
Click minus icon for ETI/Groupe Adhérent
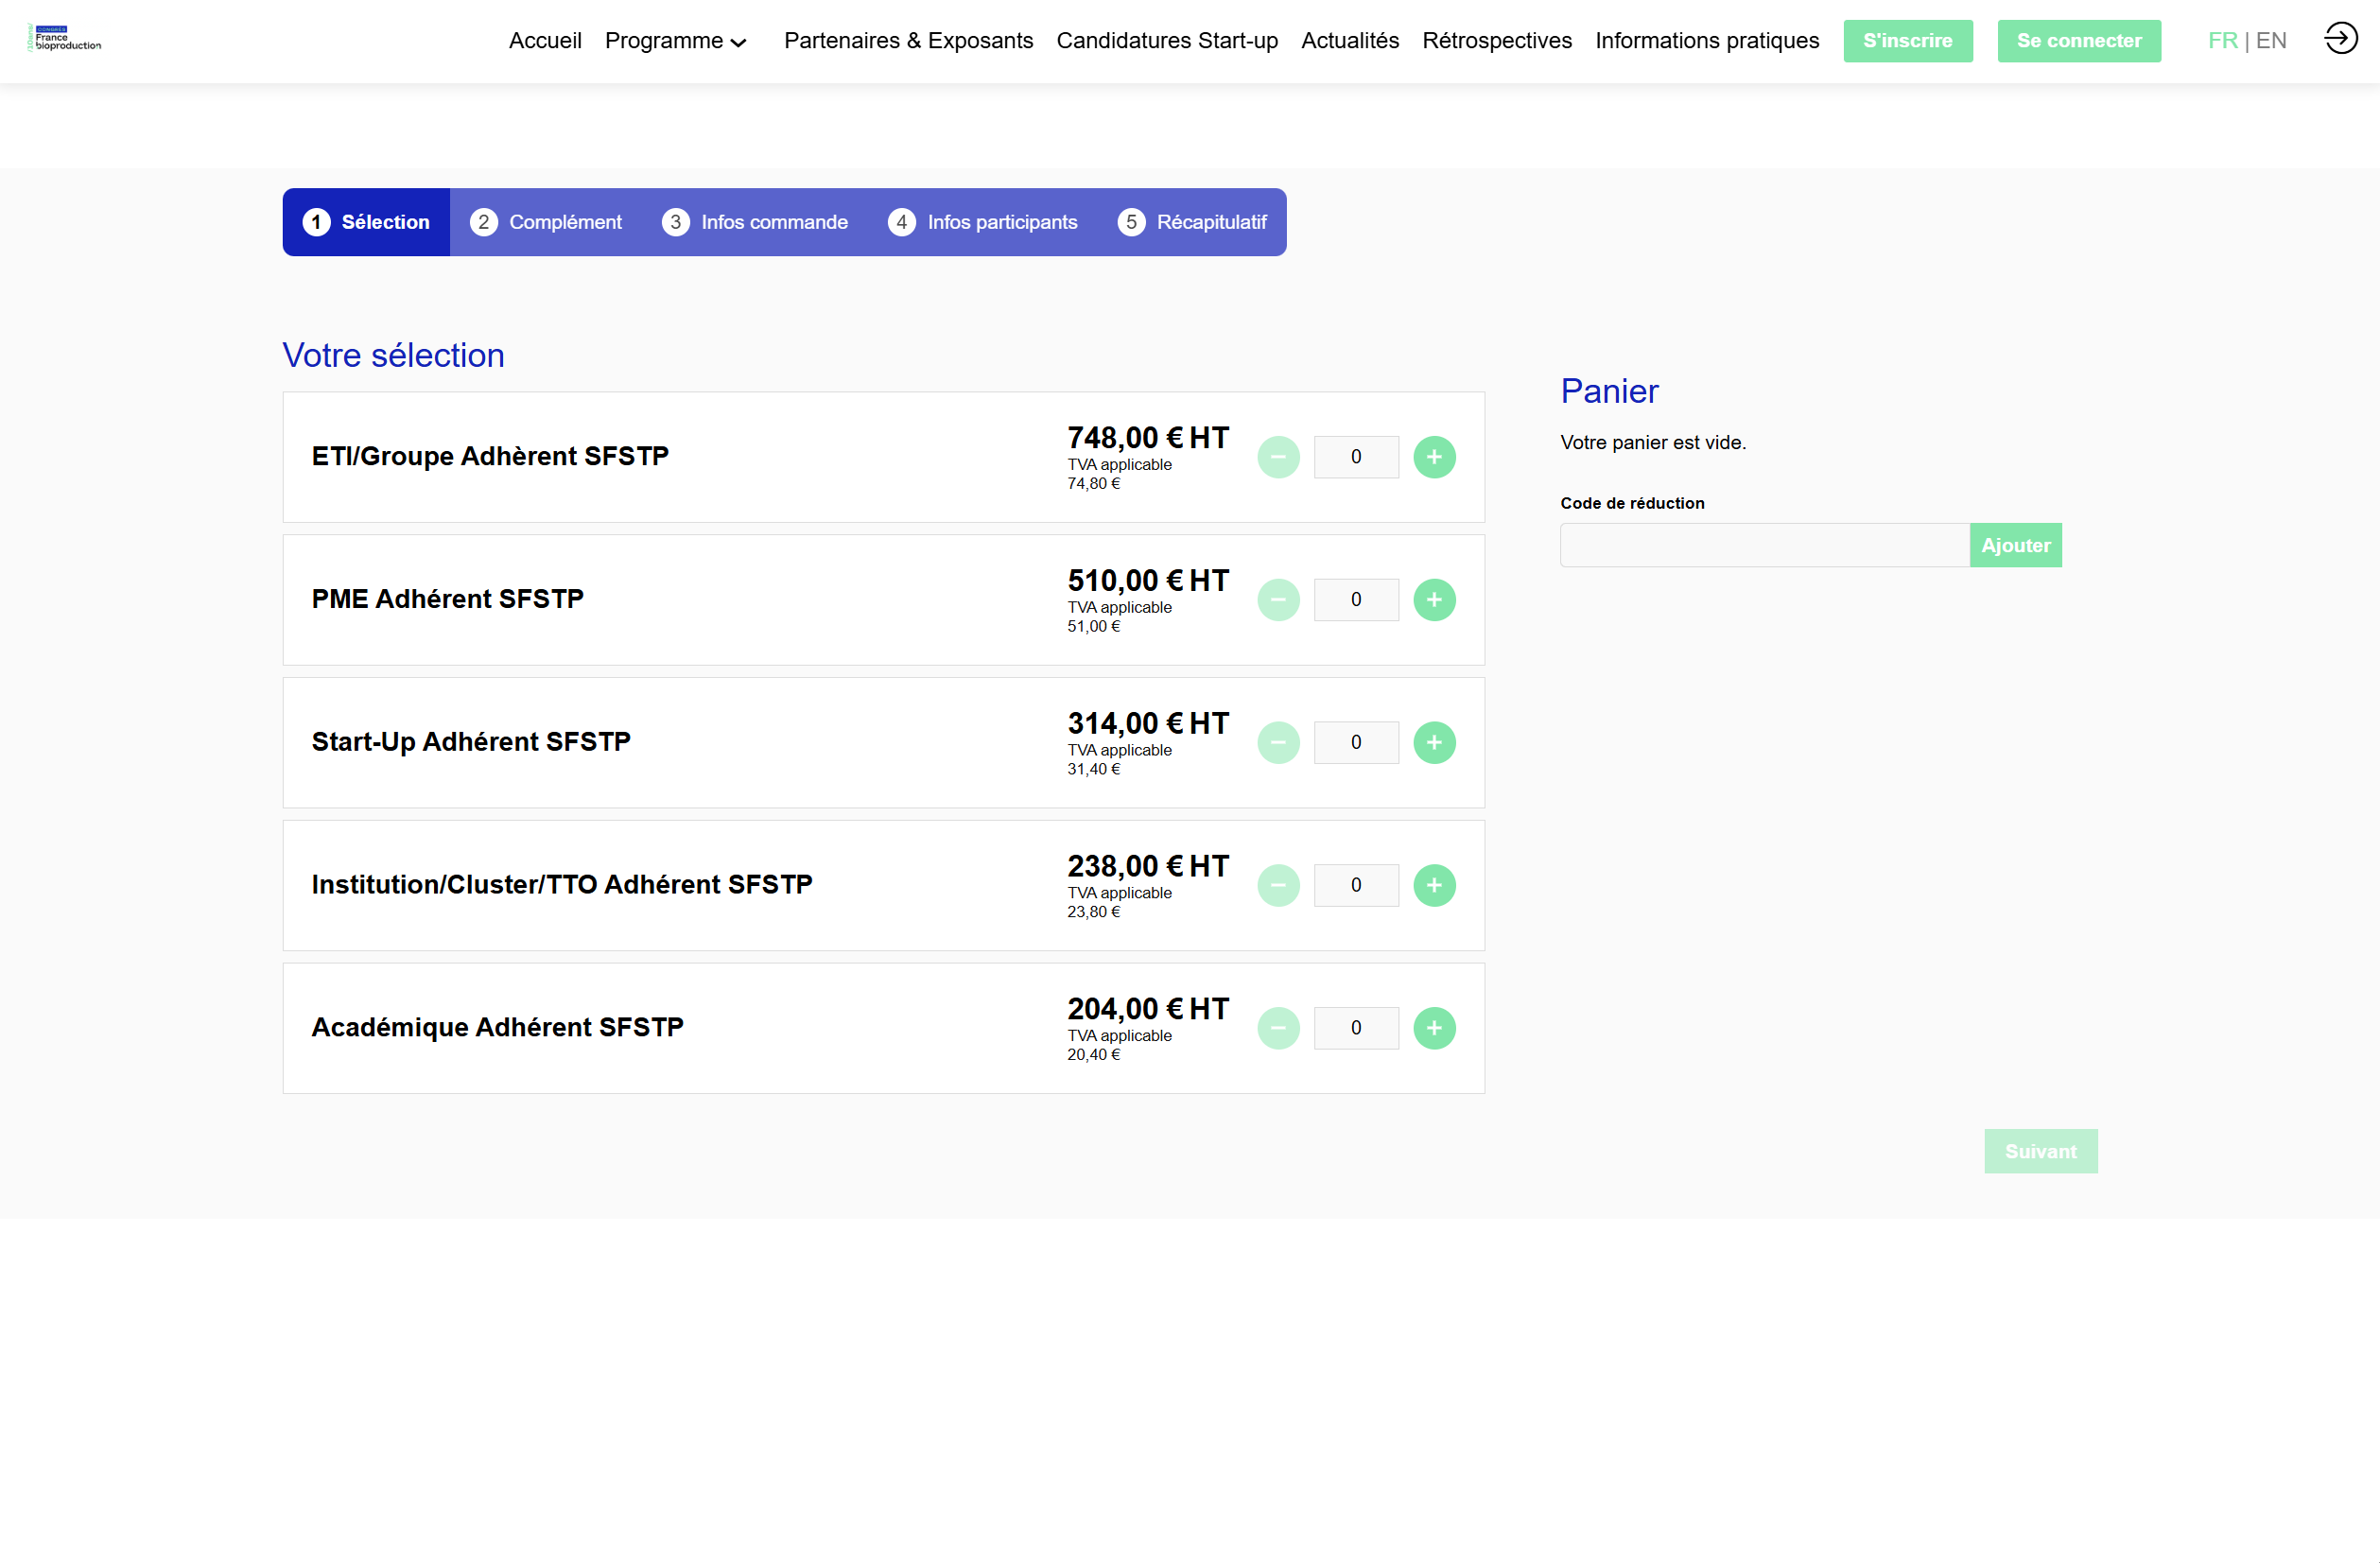point(1278,457)
